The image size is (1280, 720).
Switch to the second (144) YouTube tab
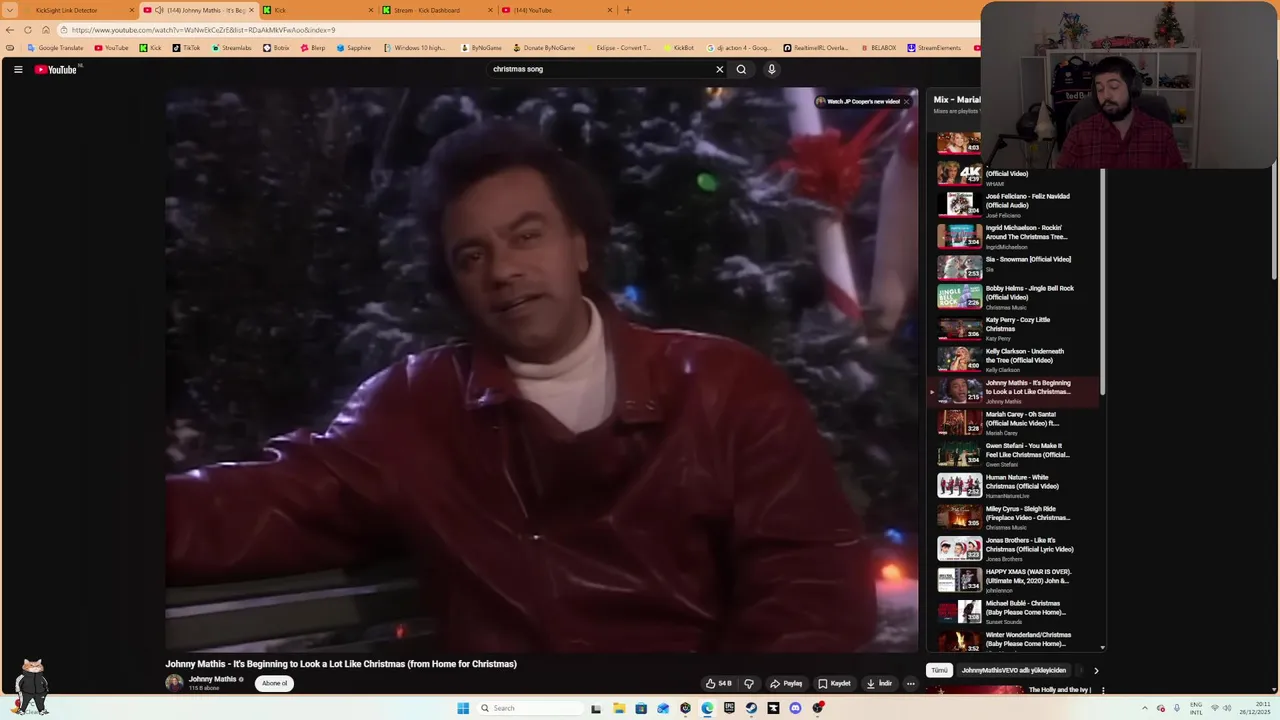[x=555, y=10]
